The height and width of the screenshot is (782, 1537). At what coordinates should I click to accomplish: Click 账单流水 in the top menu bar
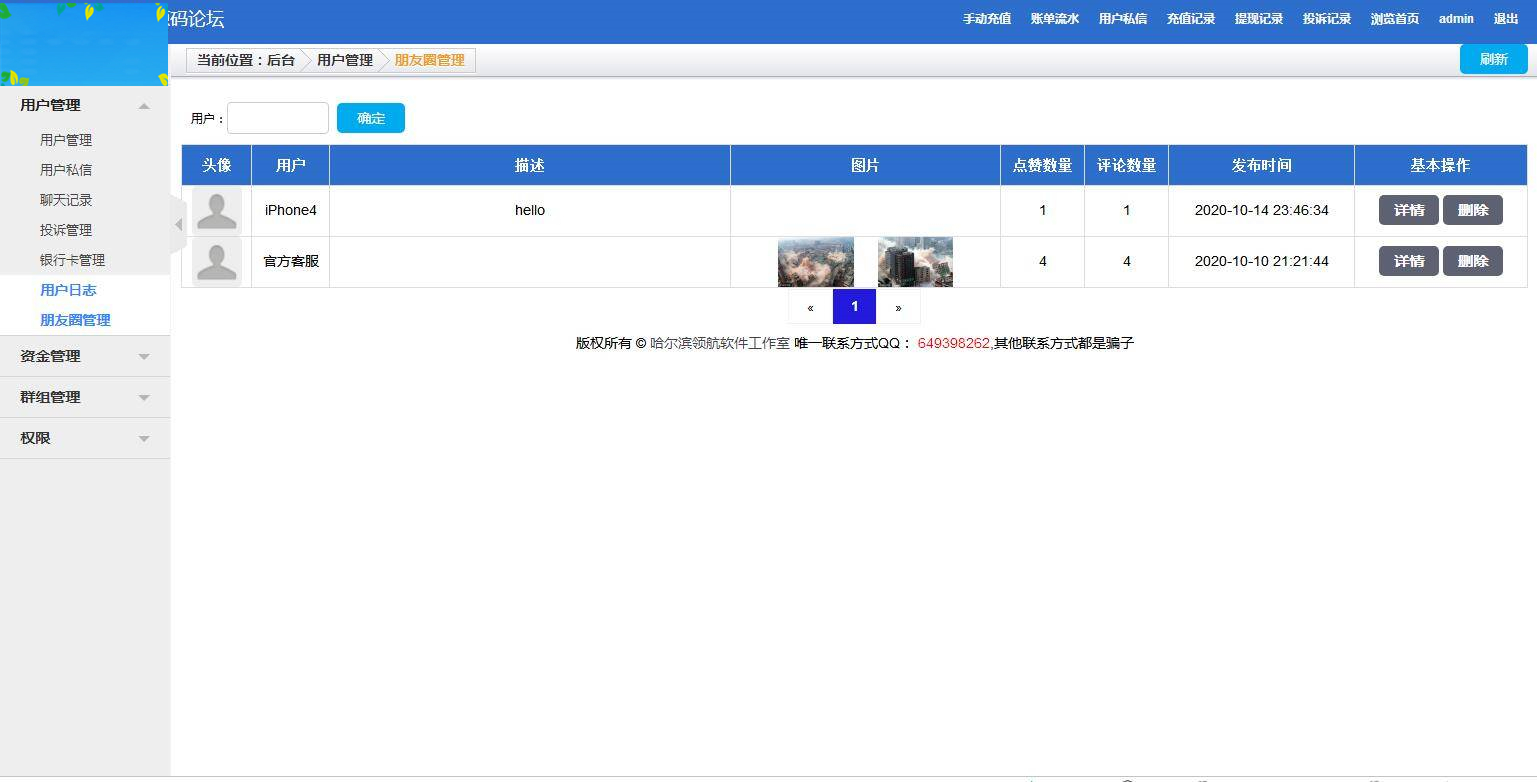pyautogui.click(x=1055, y=18)
